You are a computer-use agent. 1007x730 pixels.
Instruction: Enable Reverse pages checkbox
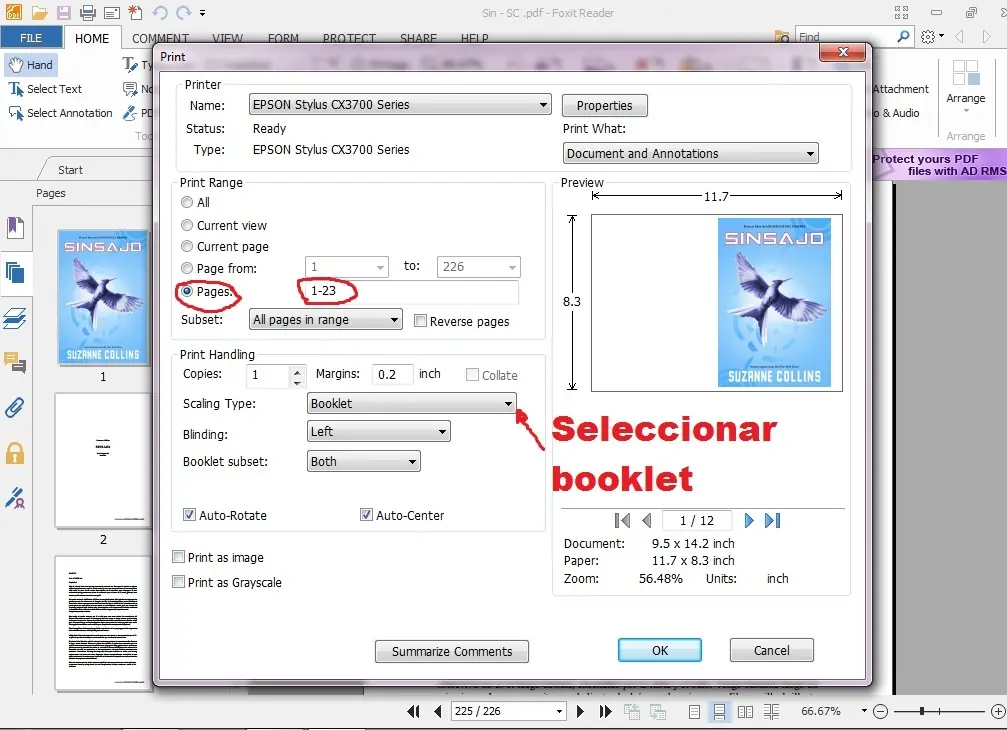[x=420, y=321]
